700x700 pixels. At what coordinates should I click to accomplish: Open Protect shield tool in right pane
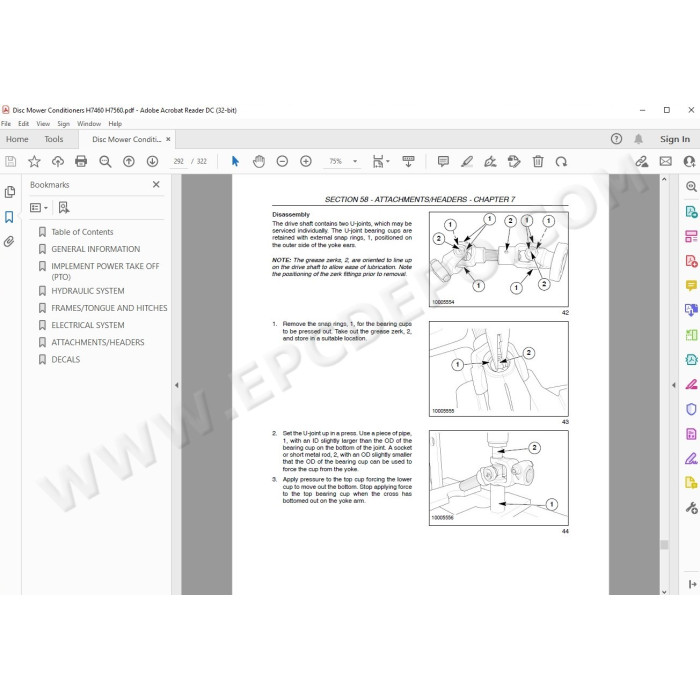coord(691,409)
